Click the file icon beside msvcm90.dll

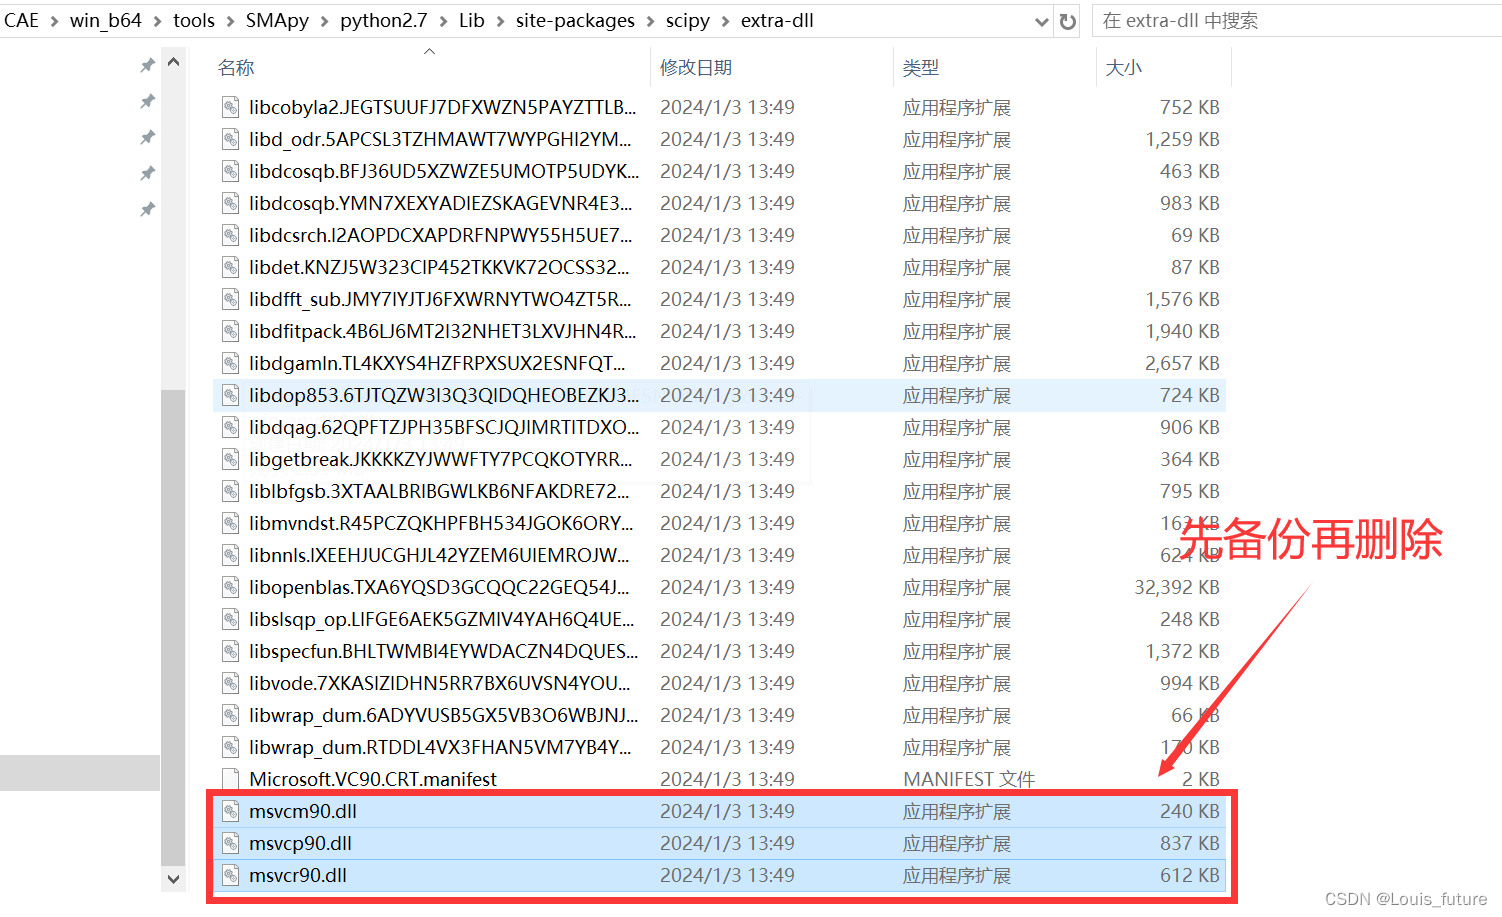[231, 811]
